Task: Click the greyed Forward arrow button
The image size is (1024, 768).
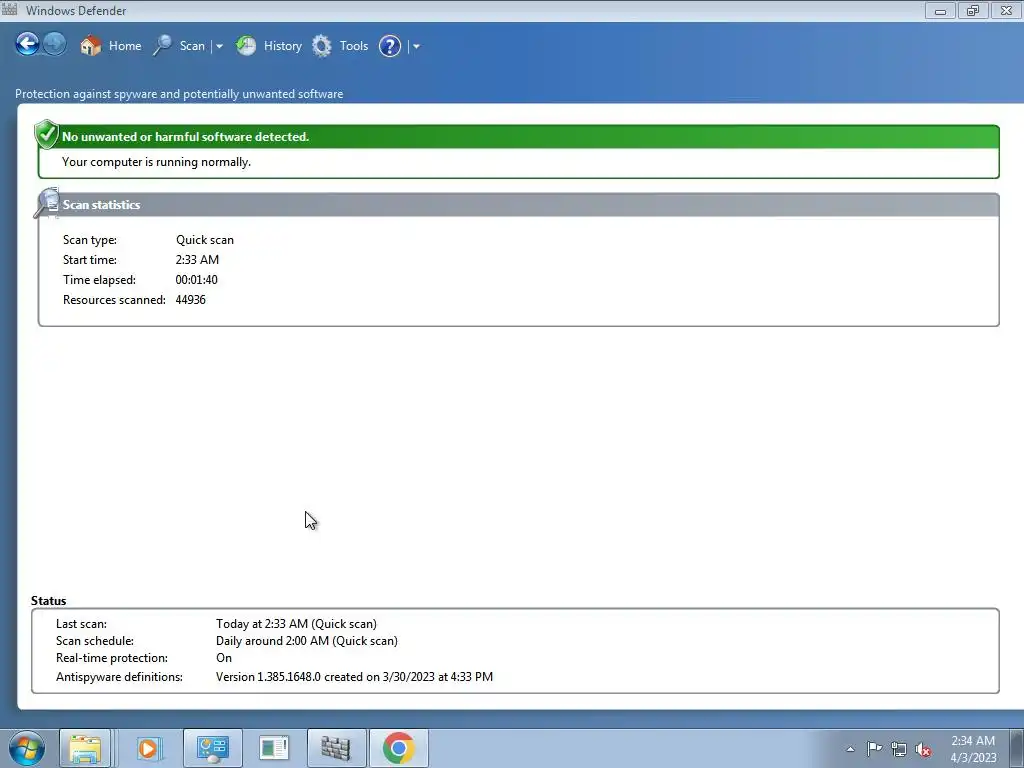Action: tap(55, 44)
